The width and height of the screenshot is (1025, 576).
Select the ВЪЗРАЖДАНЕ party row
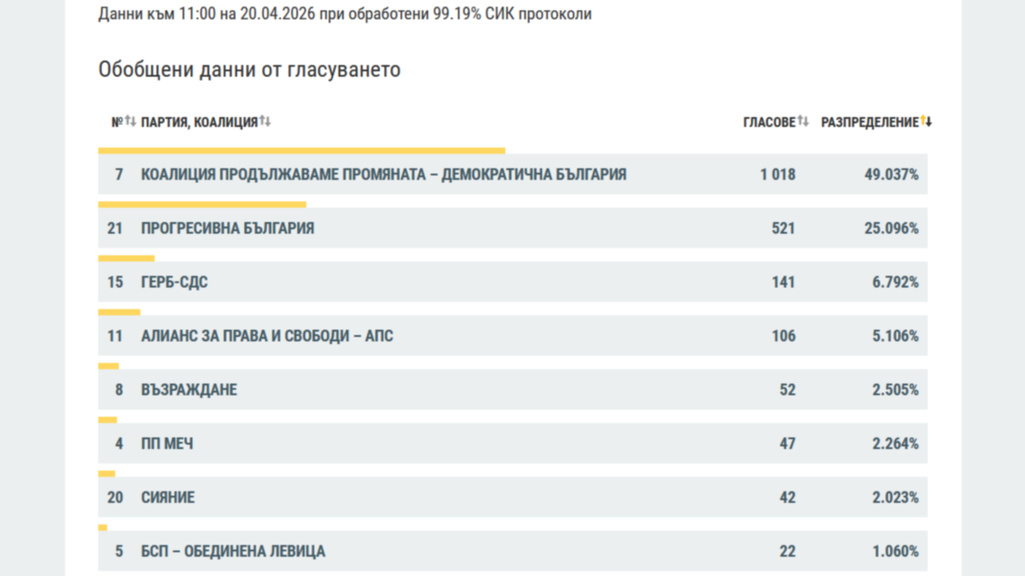point(189,390)
